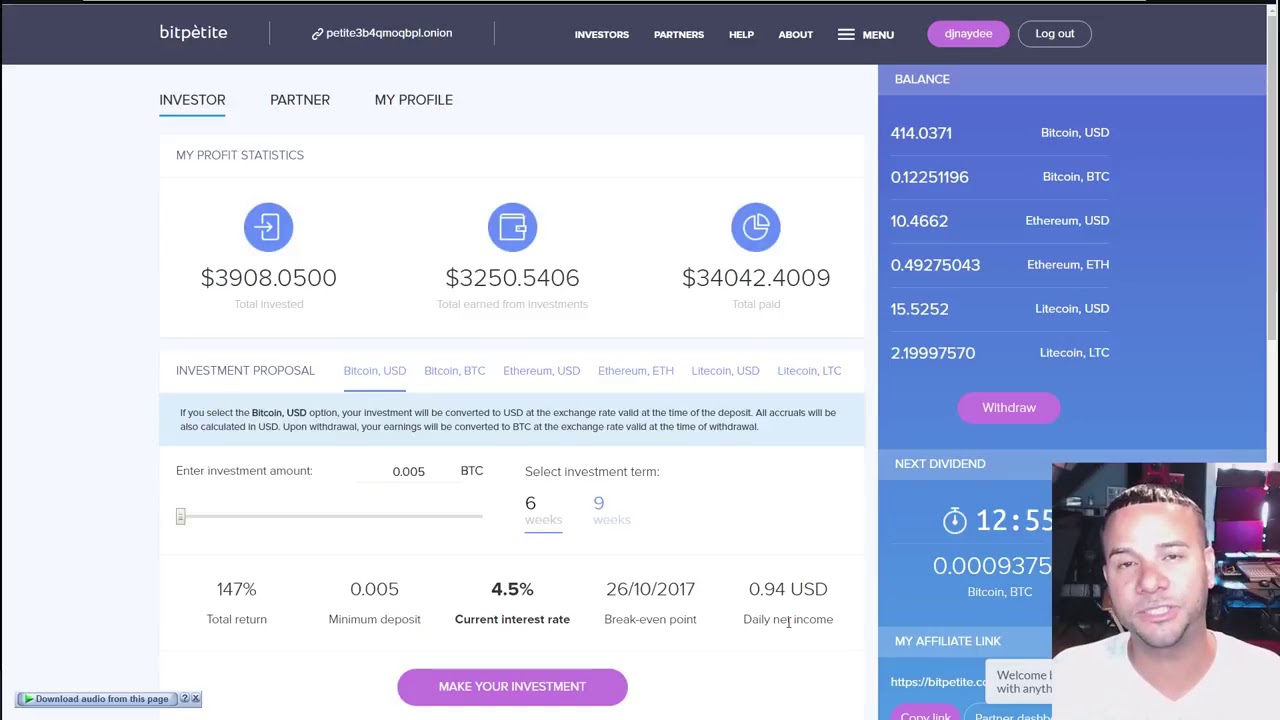Viewport: 1280px width, 720px height.
Task: Select the Bitcoin, BTC proposal option
Action: point(454,371)
